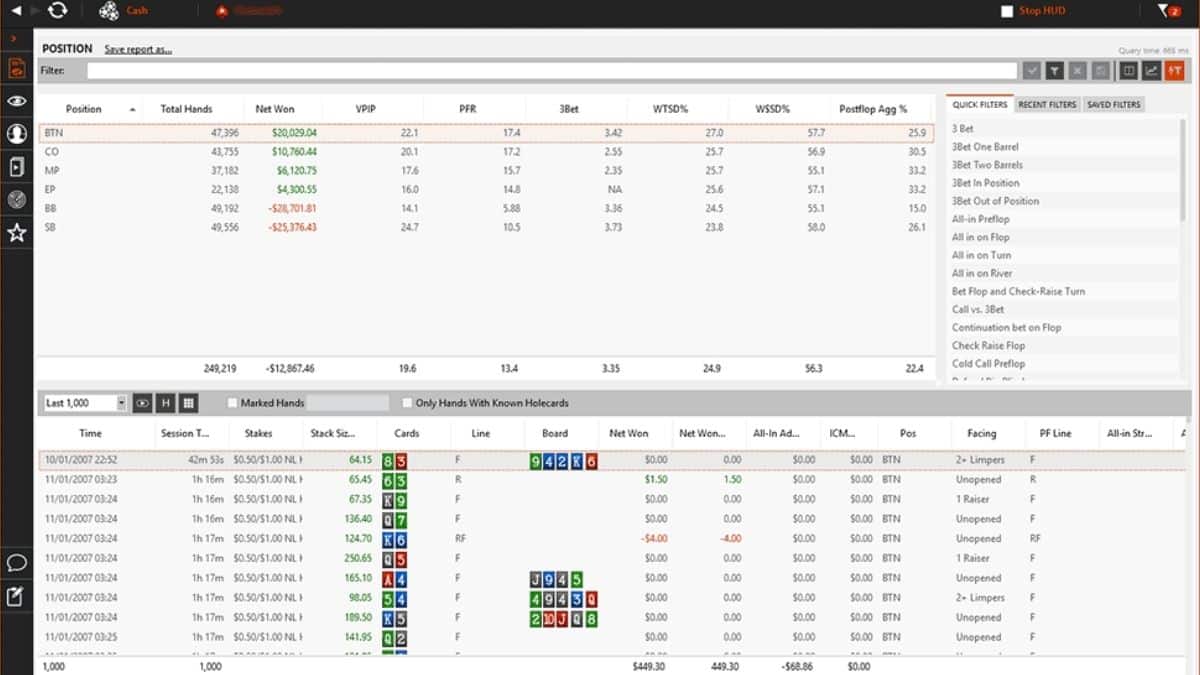
Task: Click the line chart icon near the filter bar
Action: [x=1150, y=70]
